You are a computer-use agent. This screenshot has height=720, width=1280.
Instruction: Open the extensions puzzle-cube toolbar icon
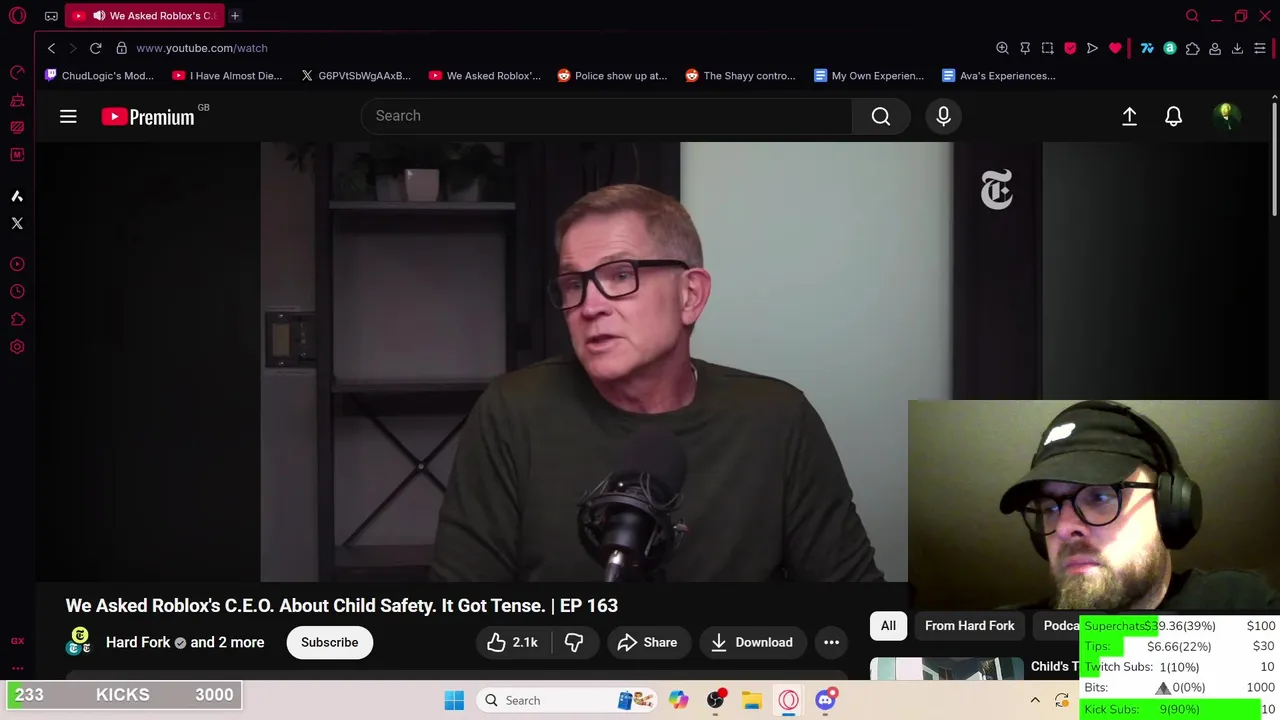click(x=1192, y=48)
